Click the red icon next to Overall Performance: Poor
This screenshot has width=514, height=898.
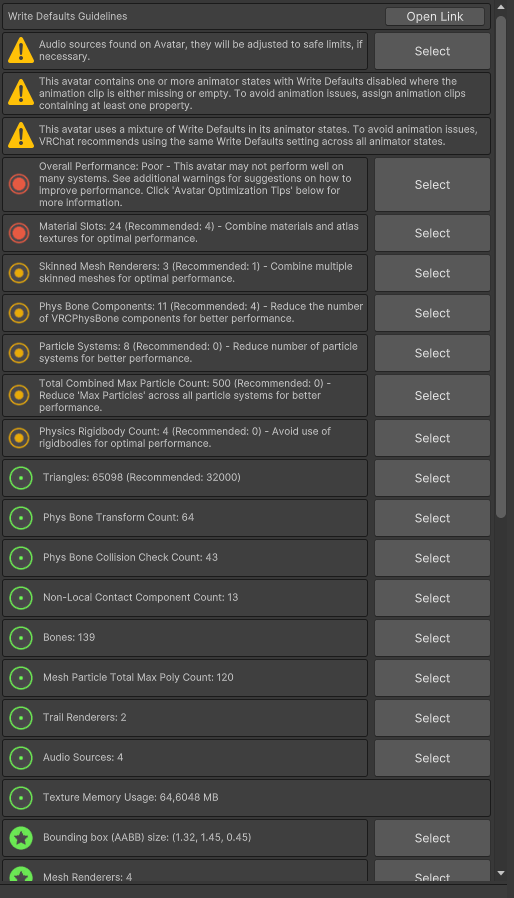click(x=19, y=184)
